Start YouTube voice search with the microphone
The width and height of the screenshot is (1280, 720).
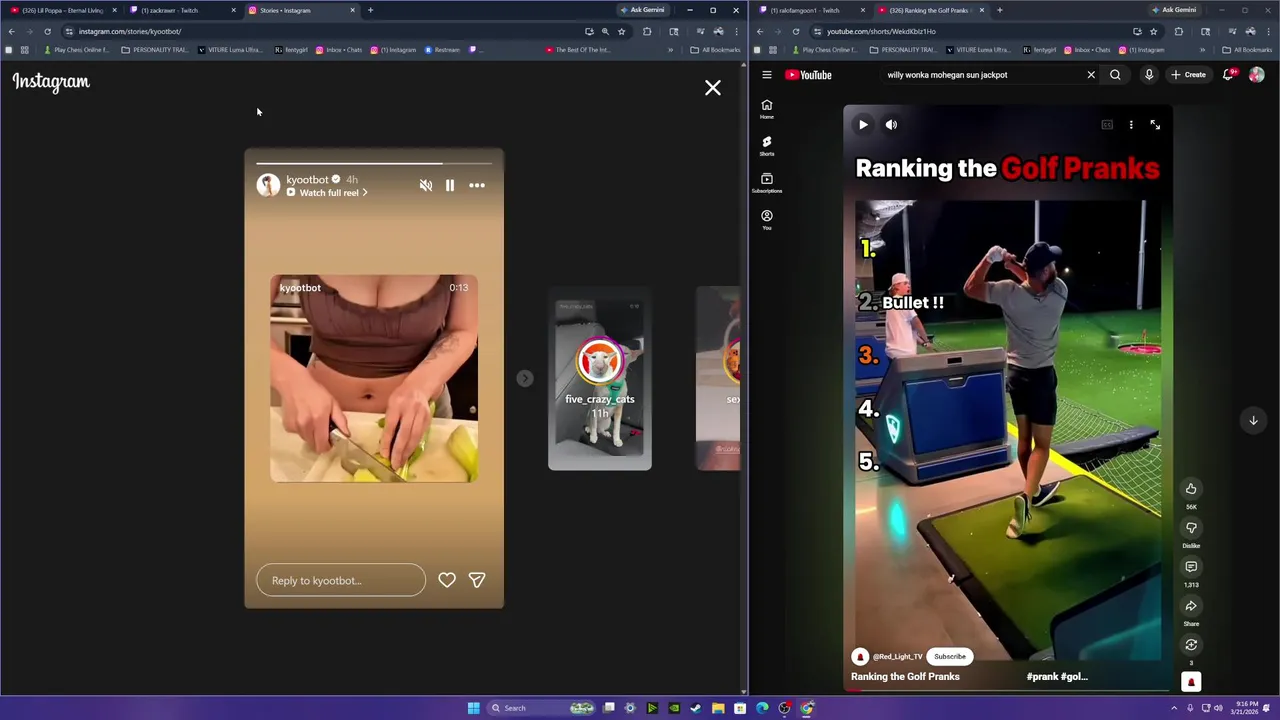pyautogui.click(x=1149, y=75)
